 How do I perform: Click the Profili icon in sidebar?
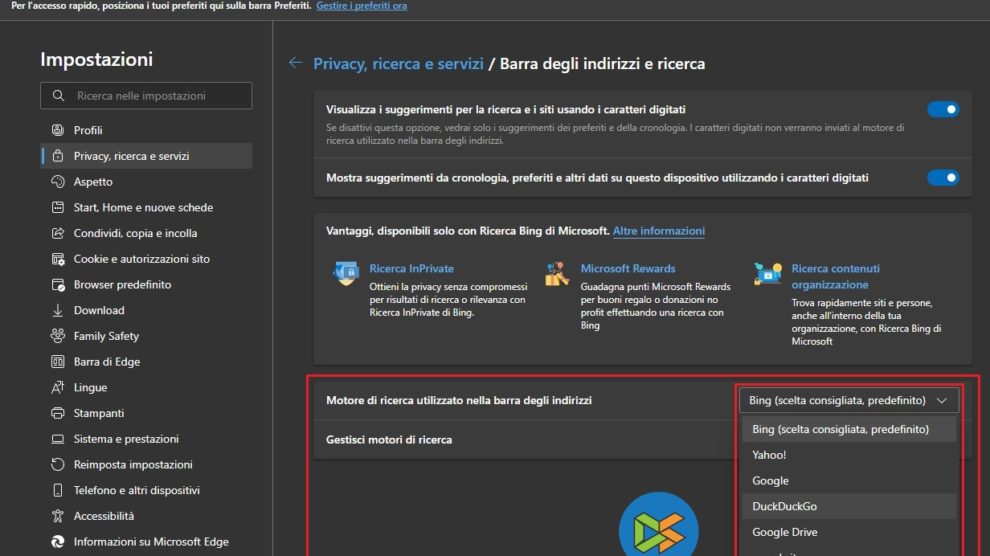(x=57, y=130)
